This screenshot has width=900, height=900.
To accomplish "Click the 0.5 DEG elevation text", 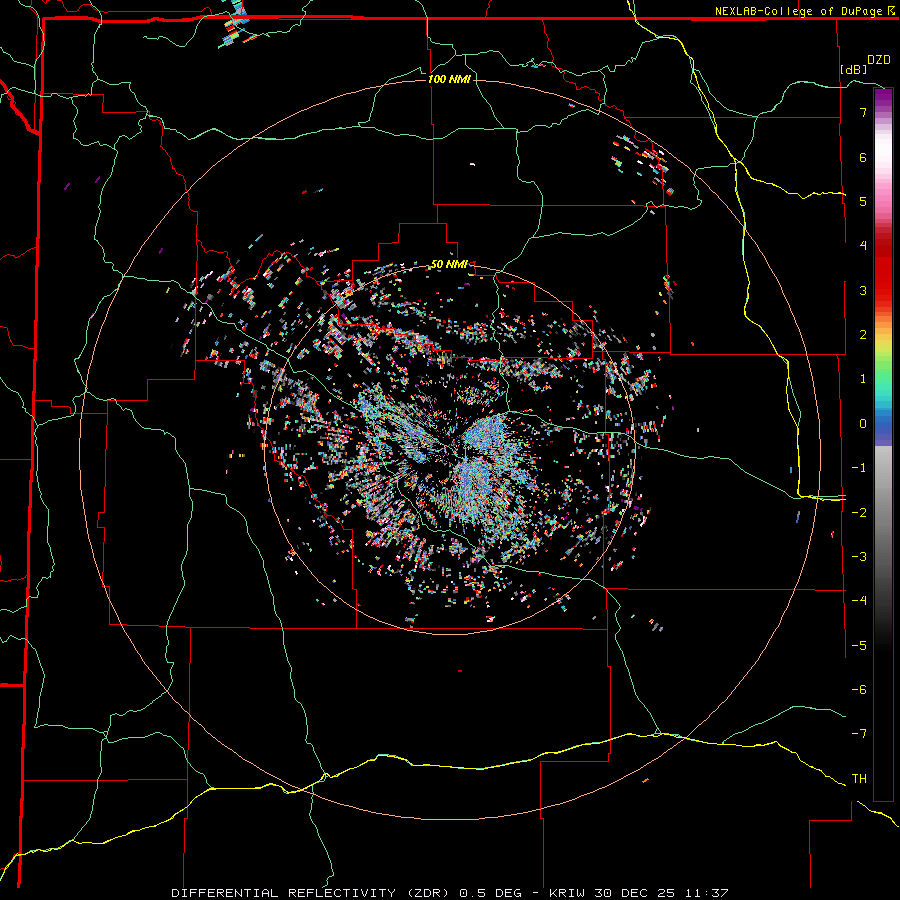I will (491, 893).
